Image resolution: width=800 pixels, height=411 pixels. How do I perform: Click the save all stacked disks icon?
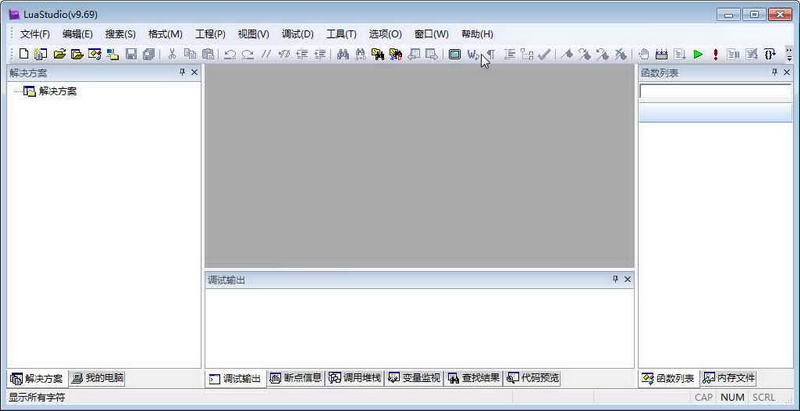coord(148,54)
